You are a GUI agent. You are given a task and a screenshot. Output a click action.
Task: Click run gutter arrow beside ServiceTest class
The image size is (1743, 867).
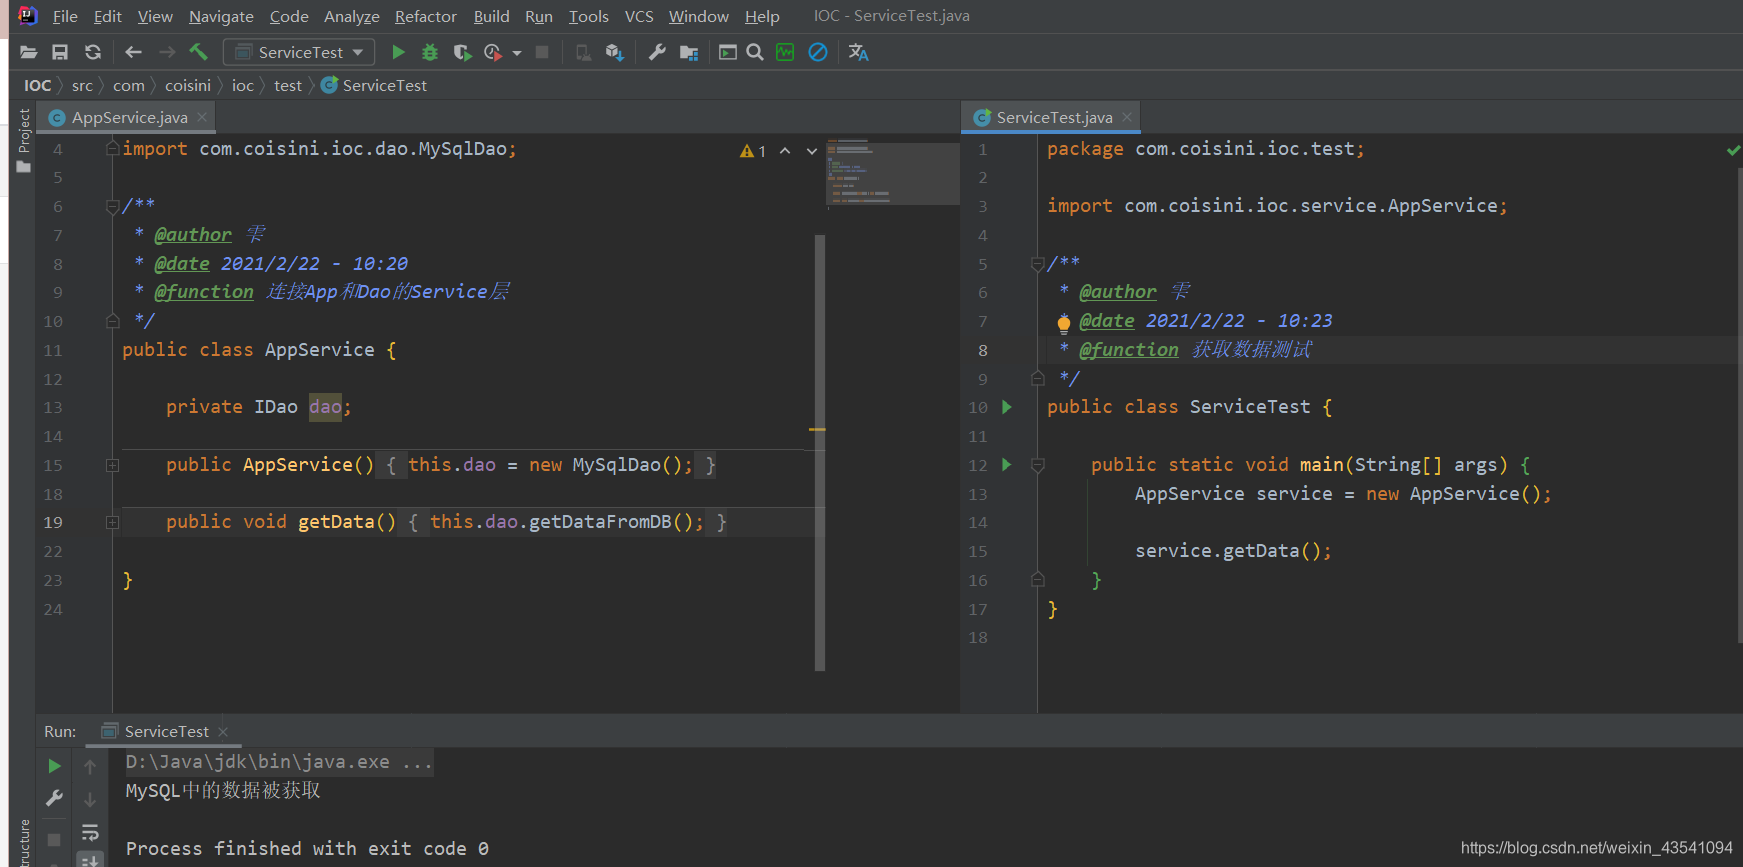click(1007, 407)
